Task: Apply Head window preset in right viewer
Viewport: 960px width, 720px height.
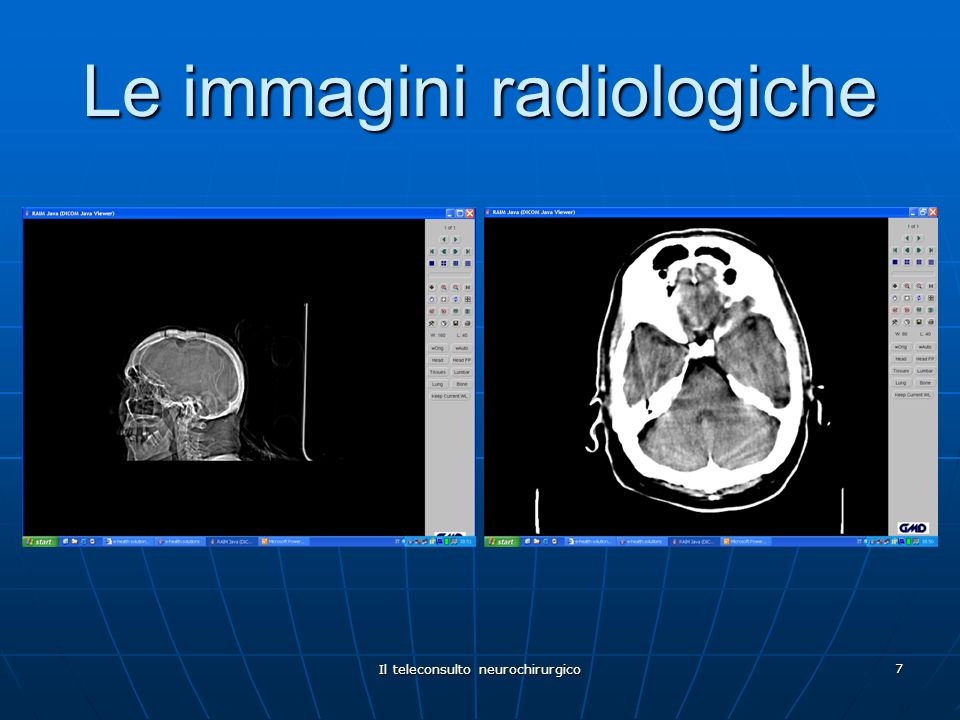Action: (901, 359)
